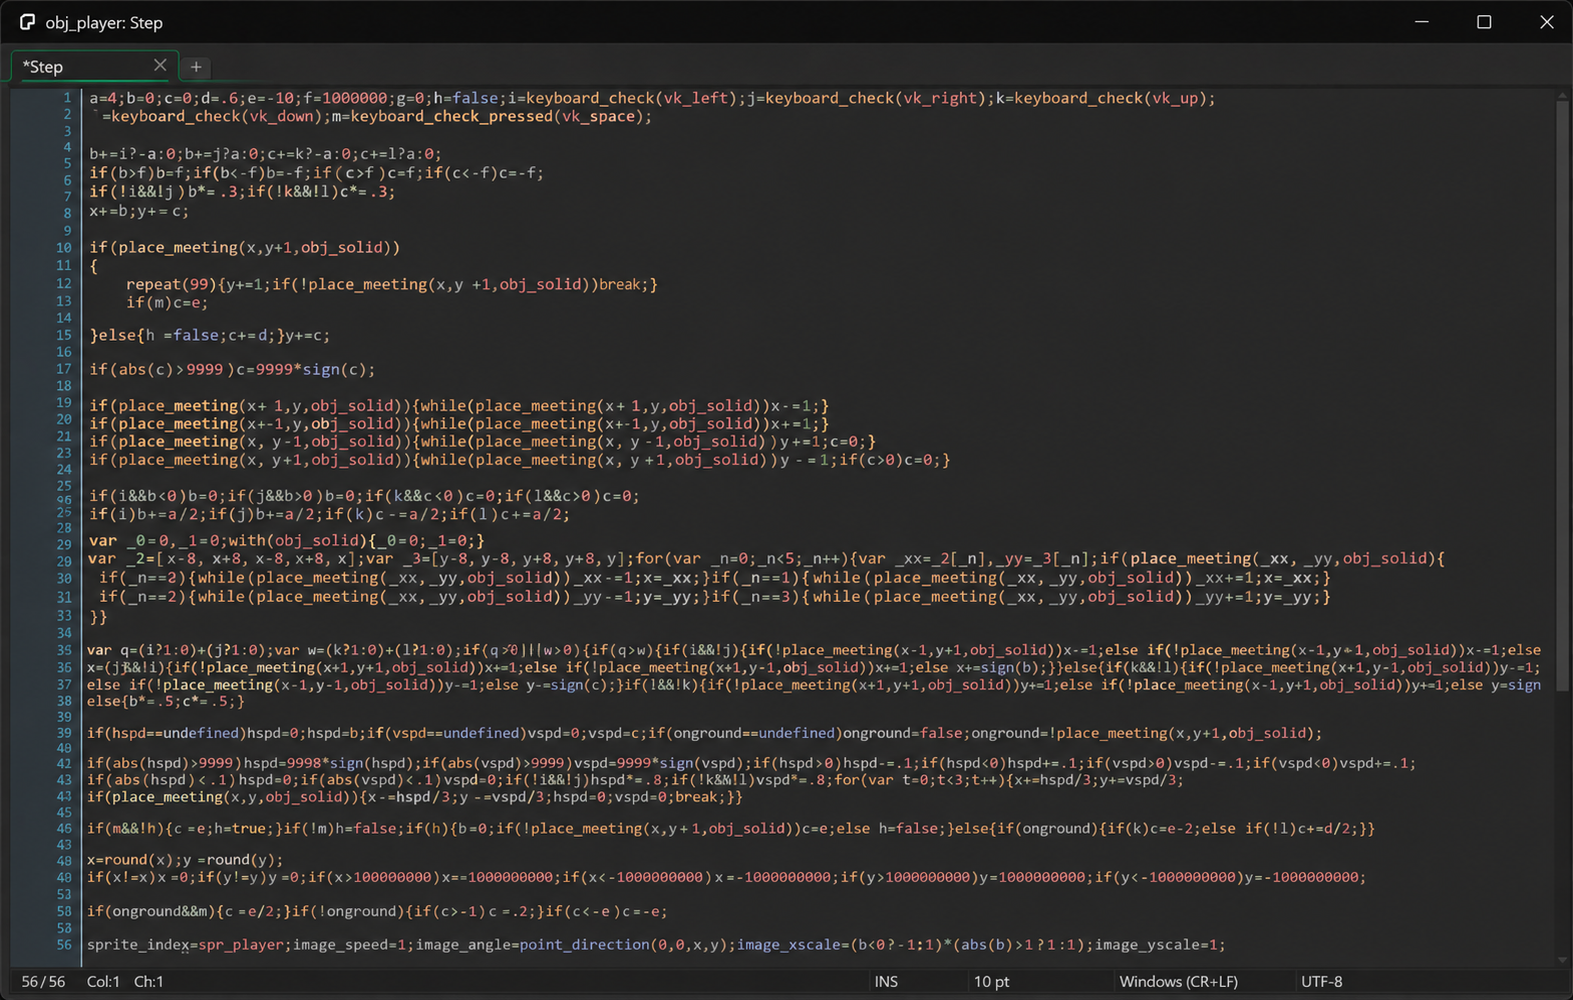Viewport: 1573px width, 1000px height.
Task: Minimize the obj_player: Step window
Action: coord(1421,22)
